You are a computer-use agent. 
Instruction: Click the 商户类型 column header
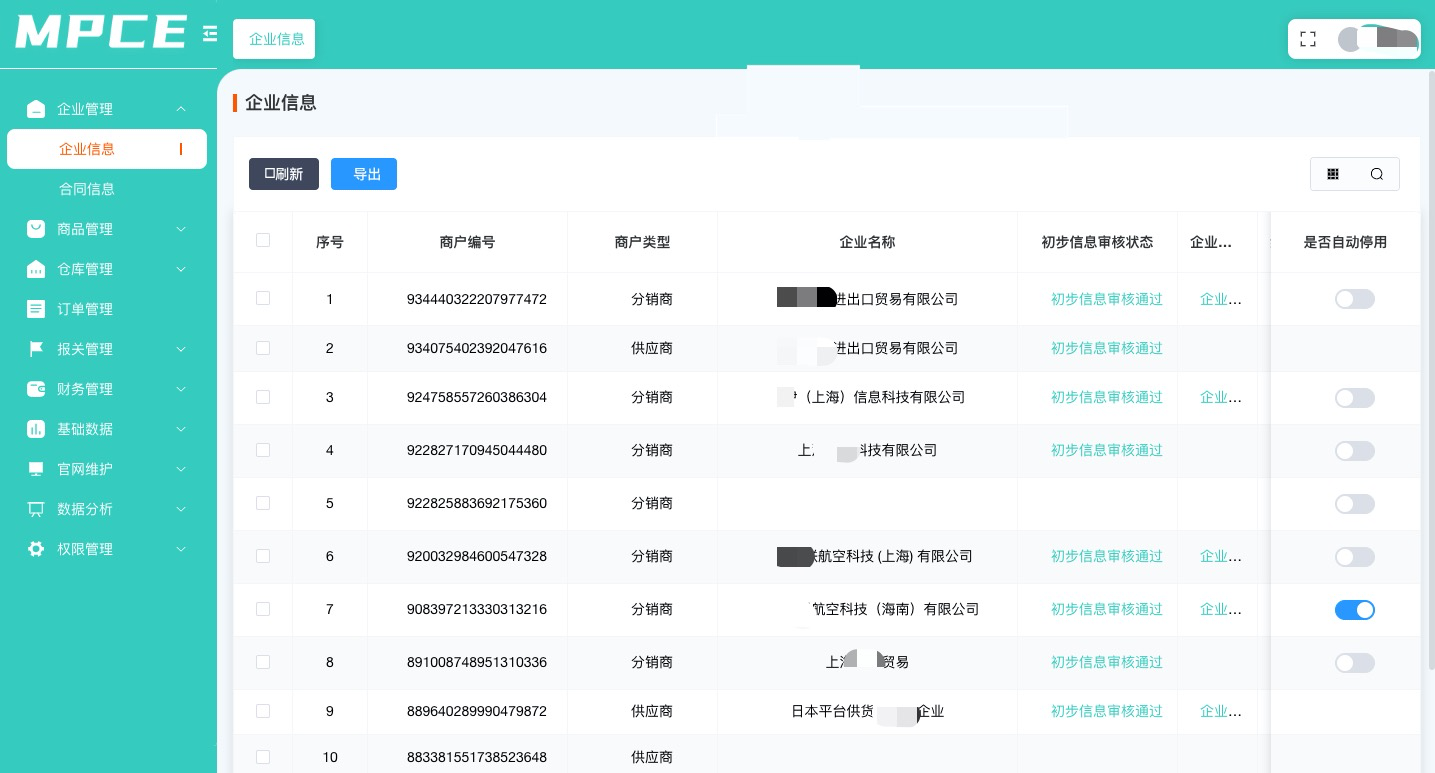click(x=642, y=242)
